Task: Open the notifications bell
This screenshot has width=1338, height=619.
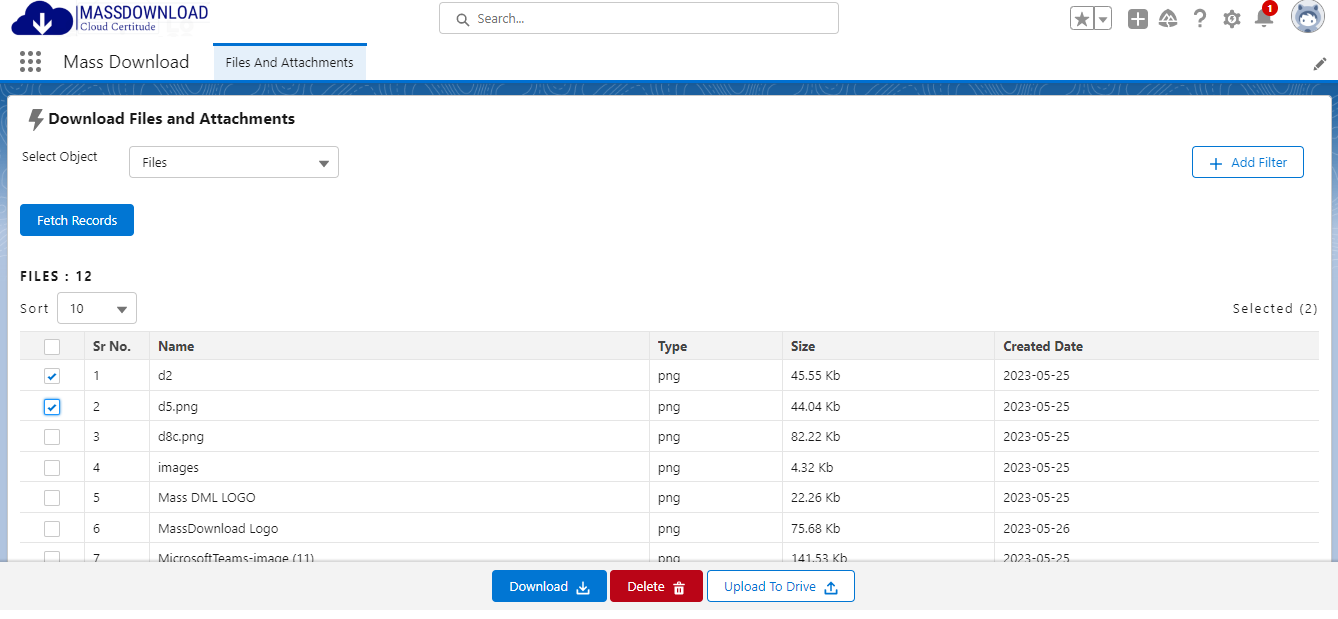Action: [1264, 18]
